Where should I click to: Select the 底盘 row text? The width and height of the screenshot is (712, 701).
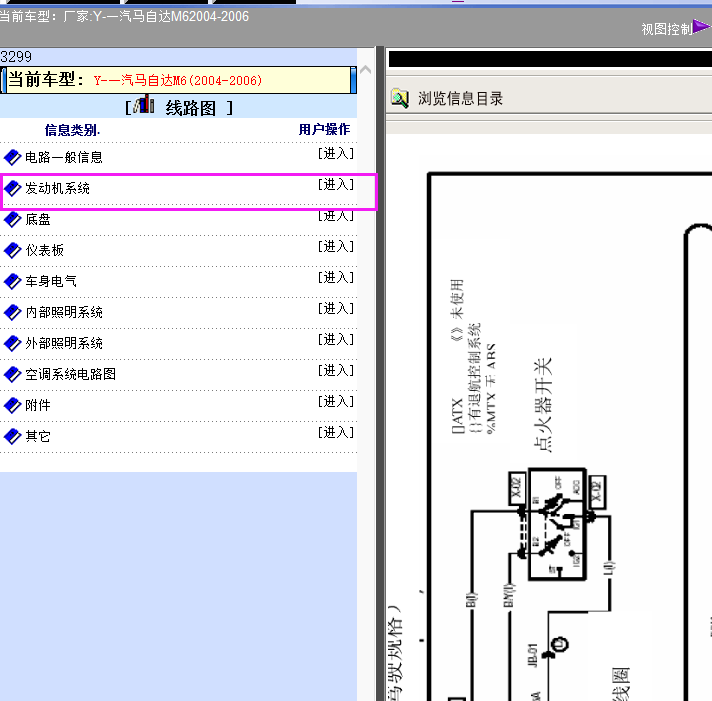click(x=38, y=220)
